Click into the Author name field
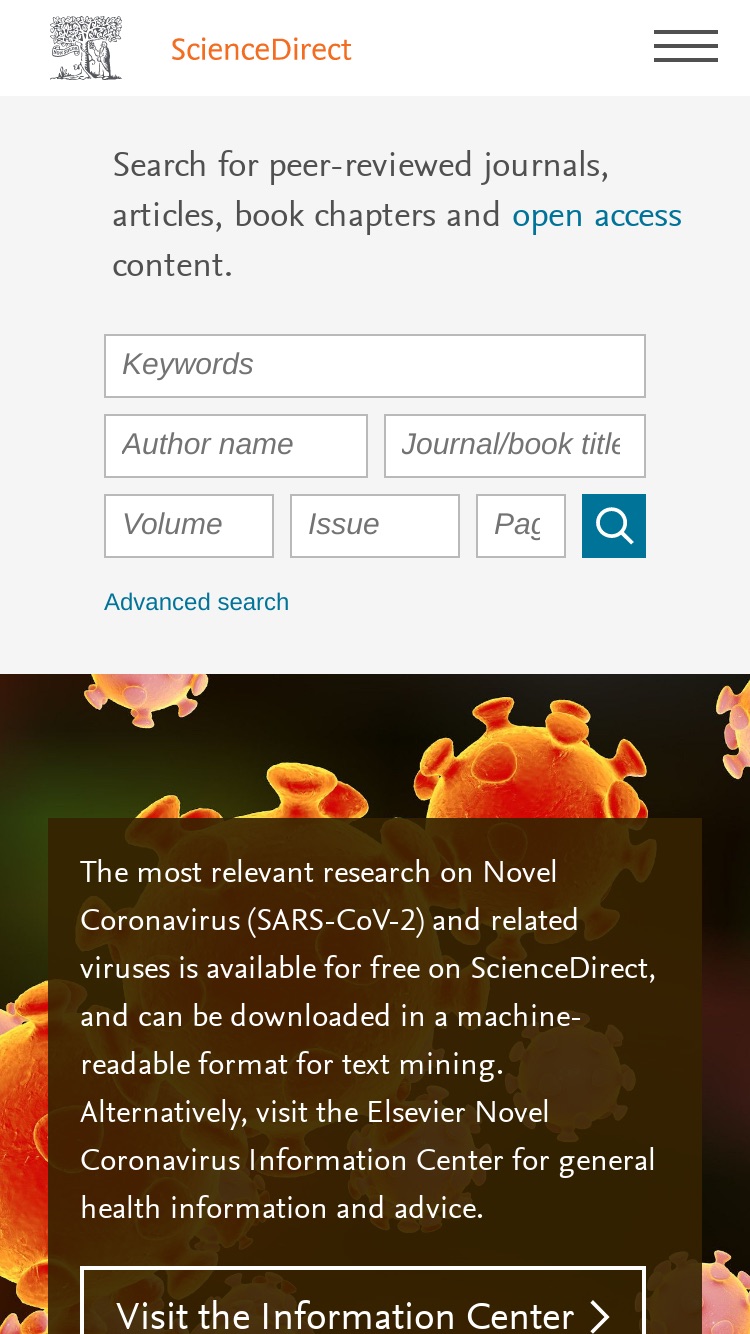Image resolution: width=750 pixels, height=1334 pixels. click(x=236, y=446)
